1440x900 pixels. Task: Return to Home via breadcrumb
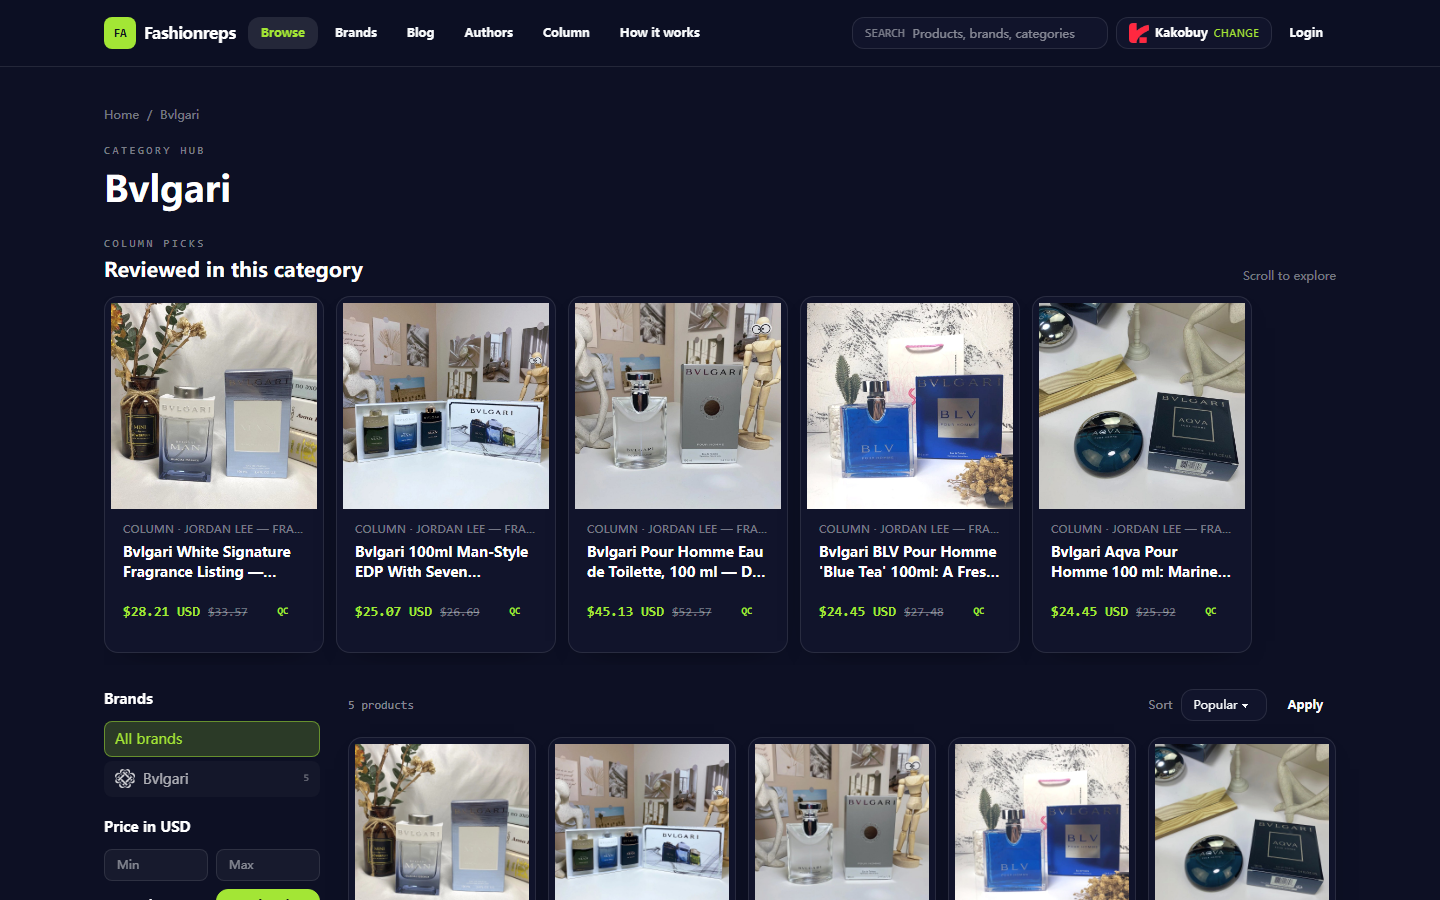pyautogui.click(x=122, y=115)
